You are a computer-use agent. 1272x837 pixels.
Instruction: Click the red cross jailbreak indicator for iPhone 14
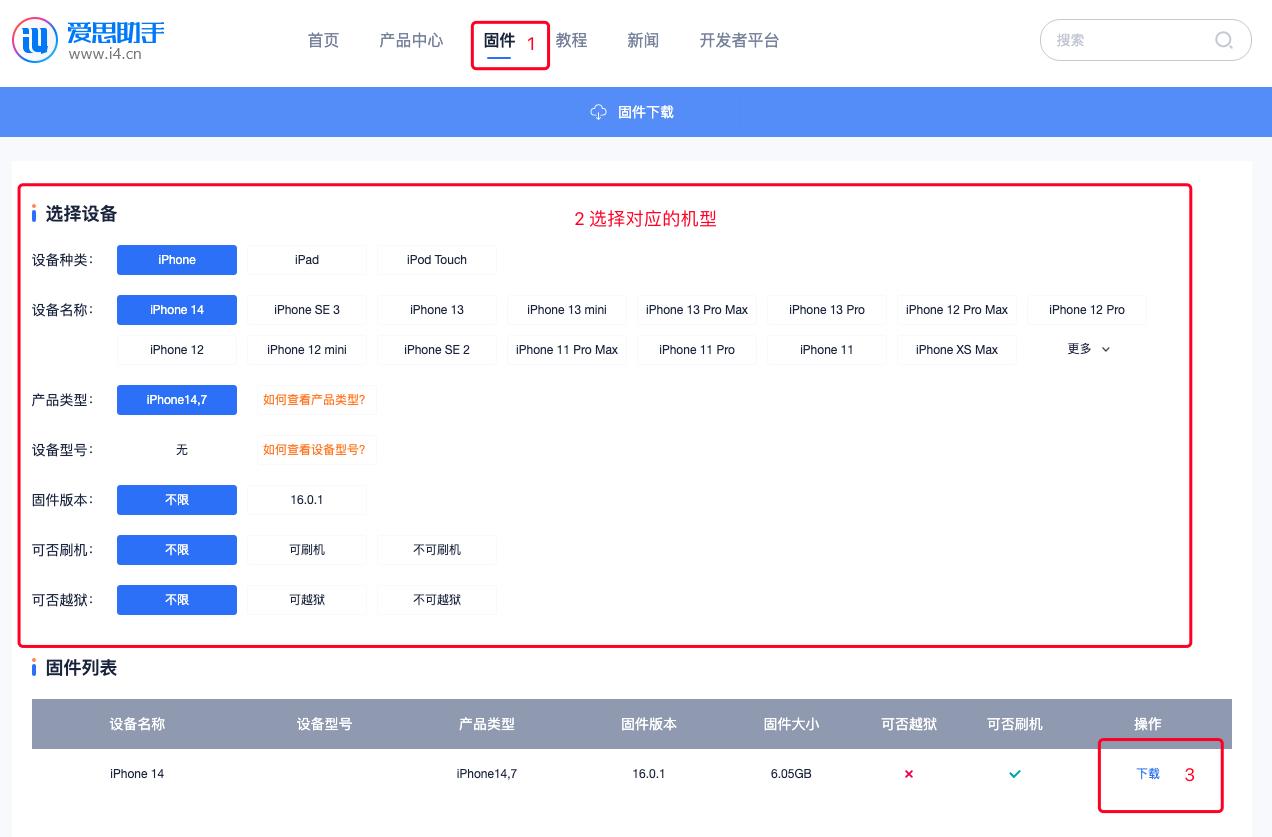908,773
